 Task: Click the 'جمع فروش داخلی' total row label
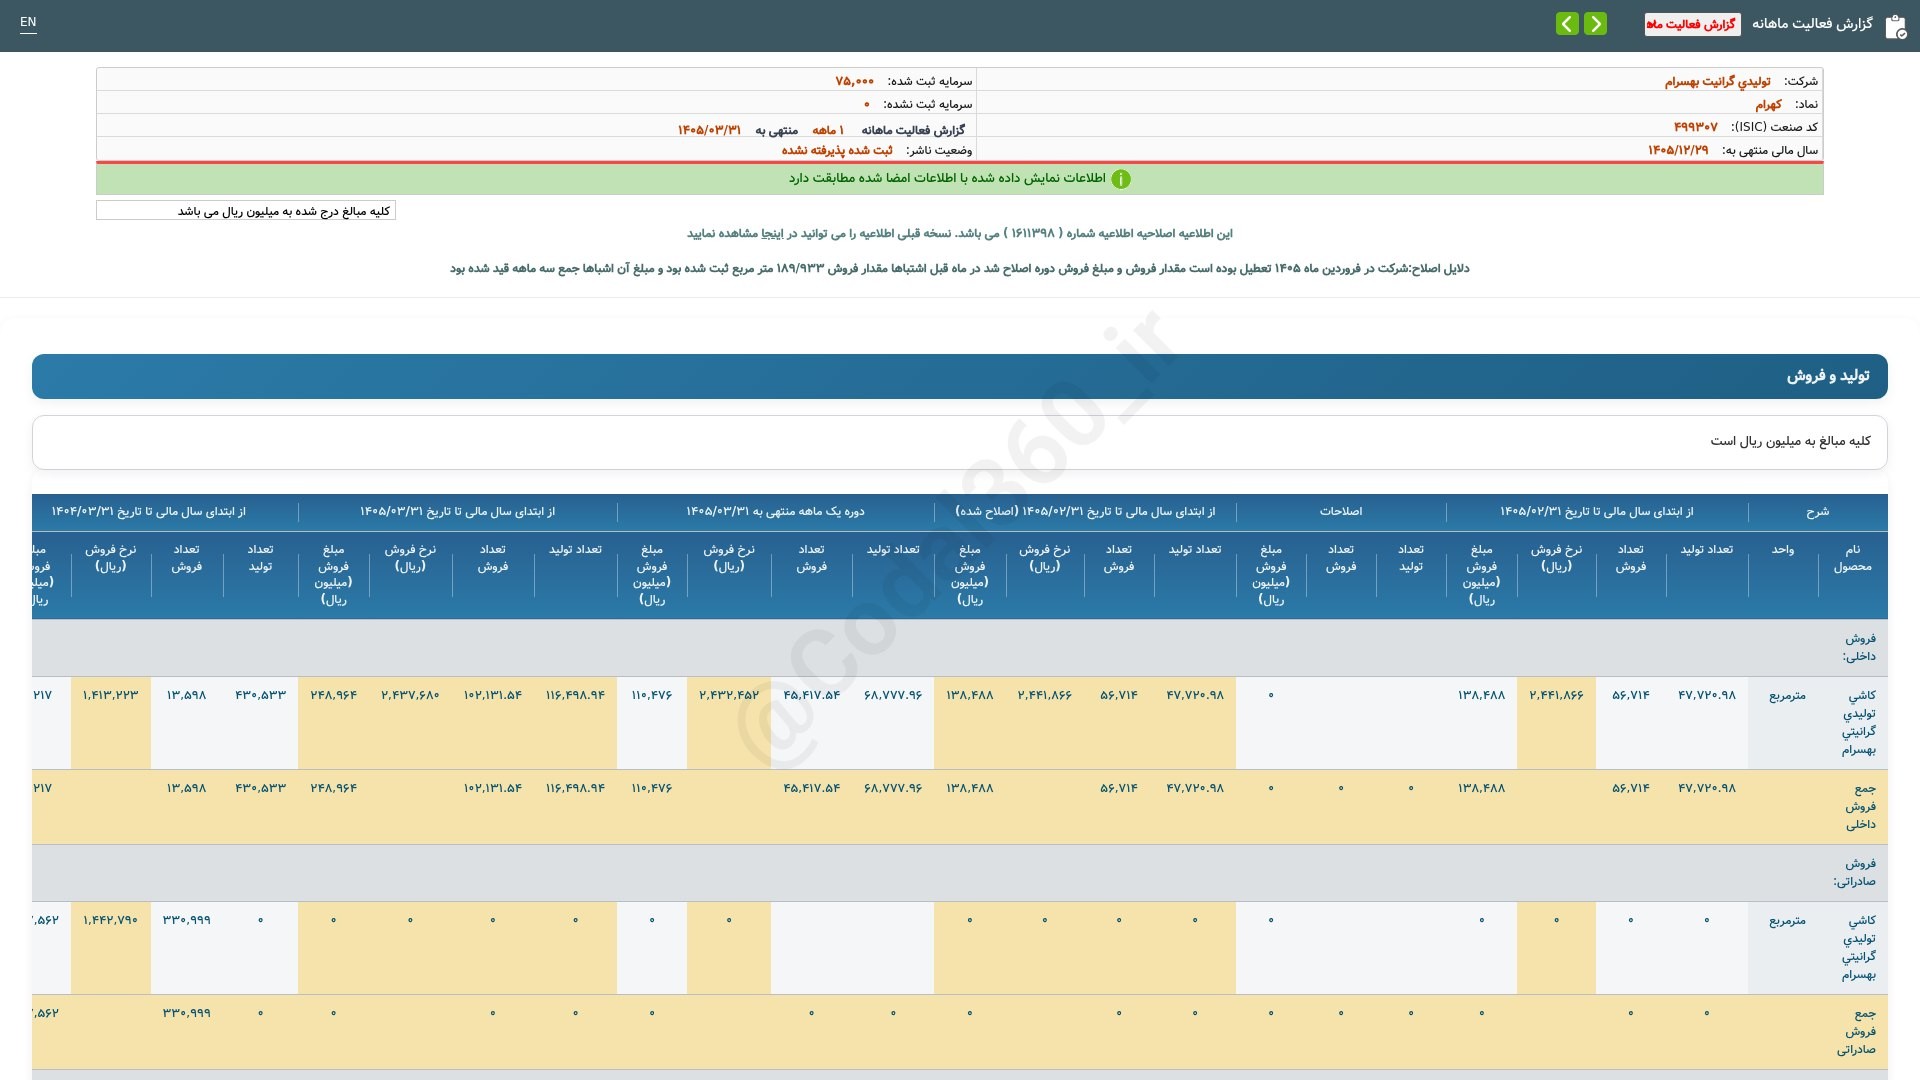point(1860,806)
